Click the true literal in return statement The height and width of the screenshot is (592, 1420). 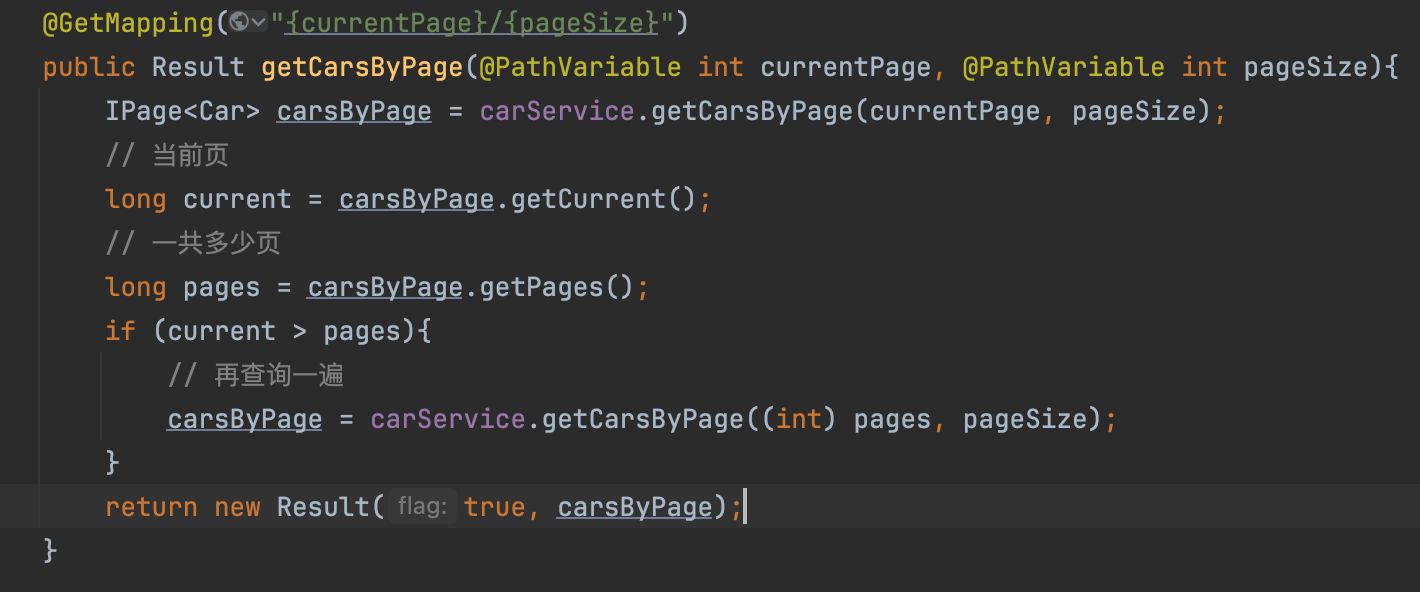495,507
